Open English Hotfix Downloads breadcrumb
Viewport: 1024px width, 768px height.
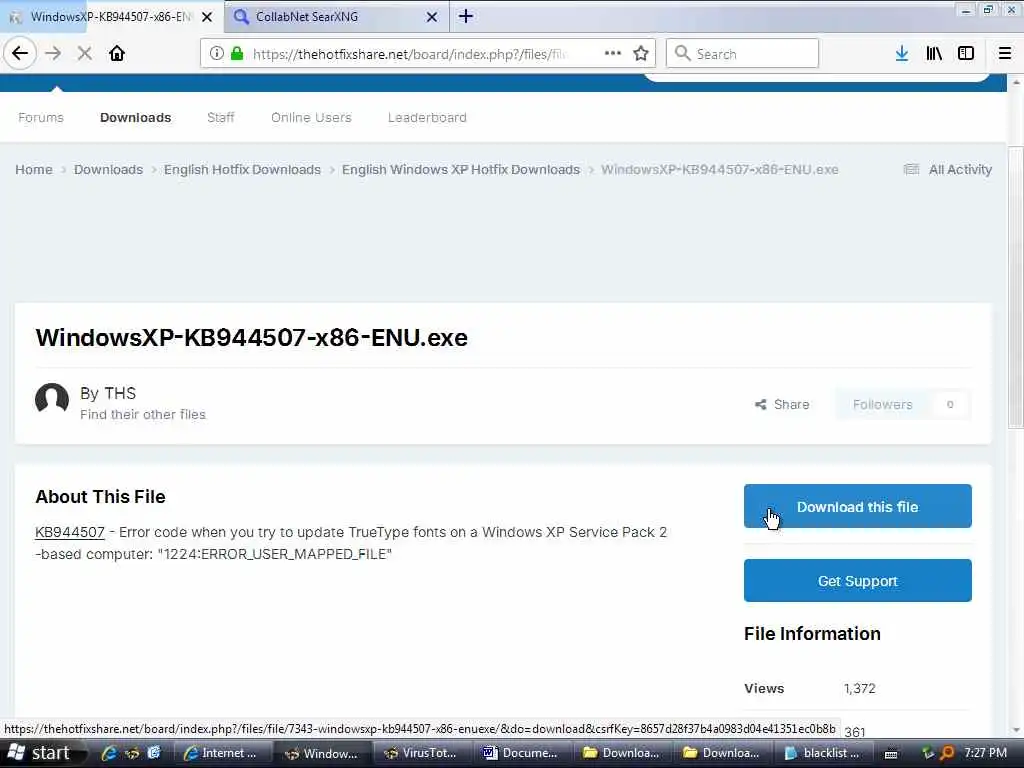click(242, 170)
